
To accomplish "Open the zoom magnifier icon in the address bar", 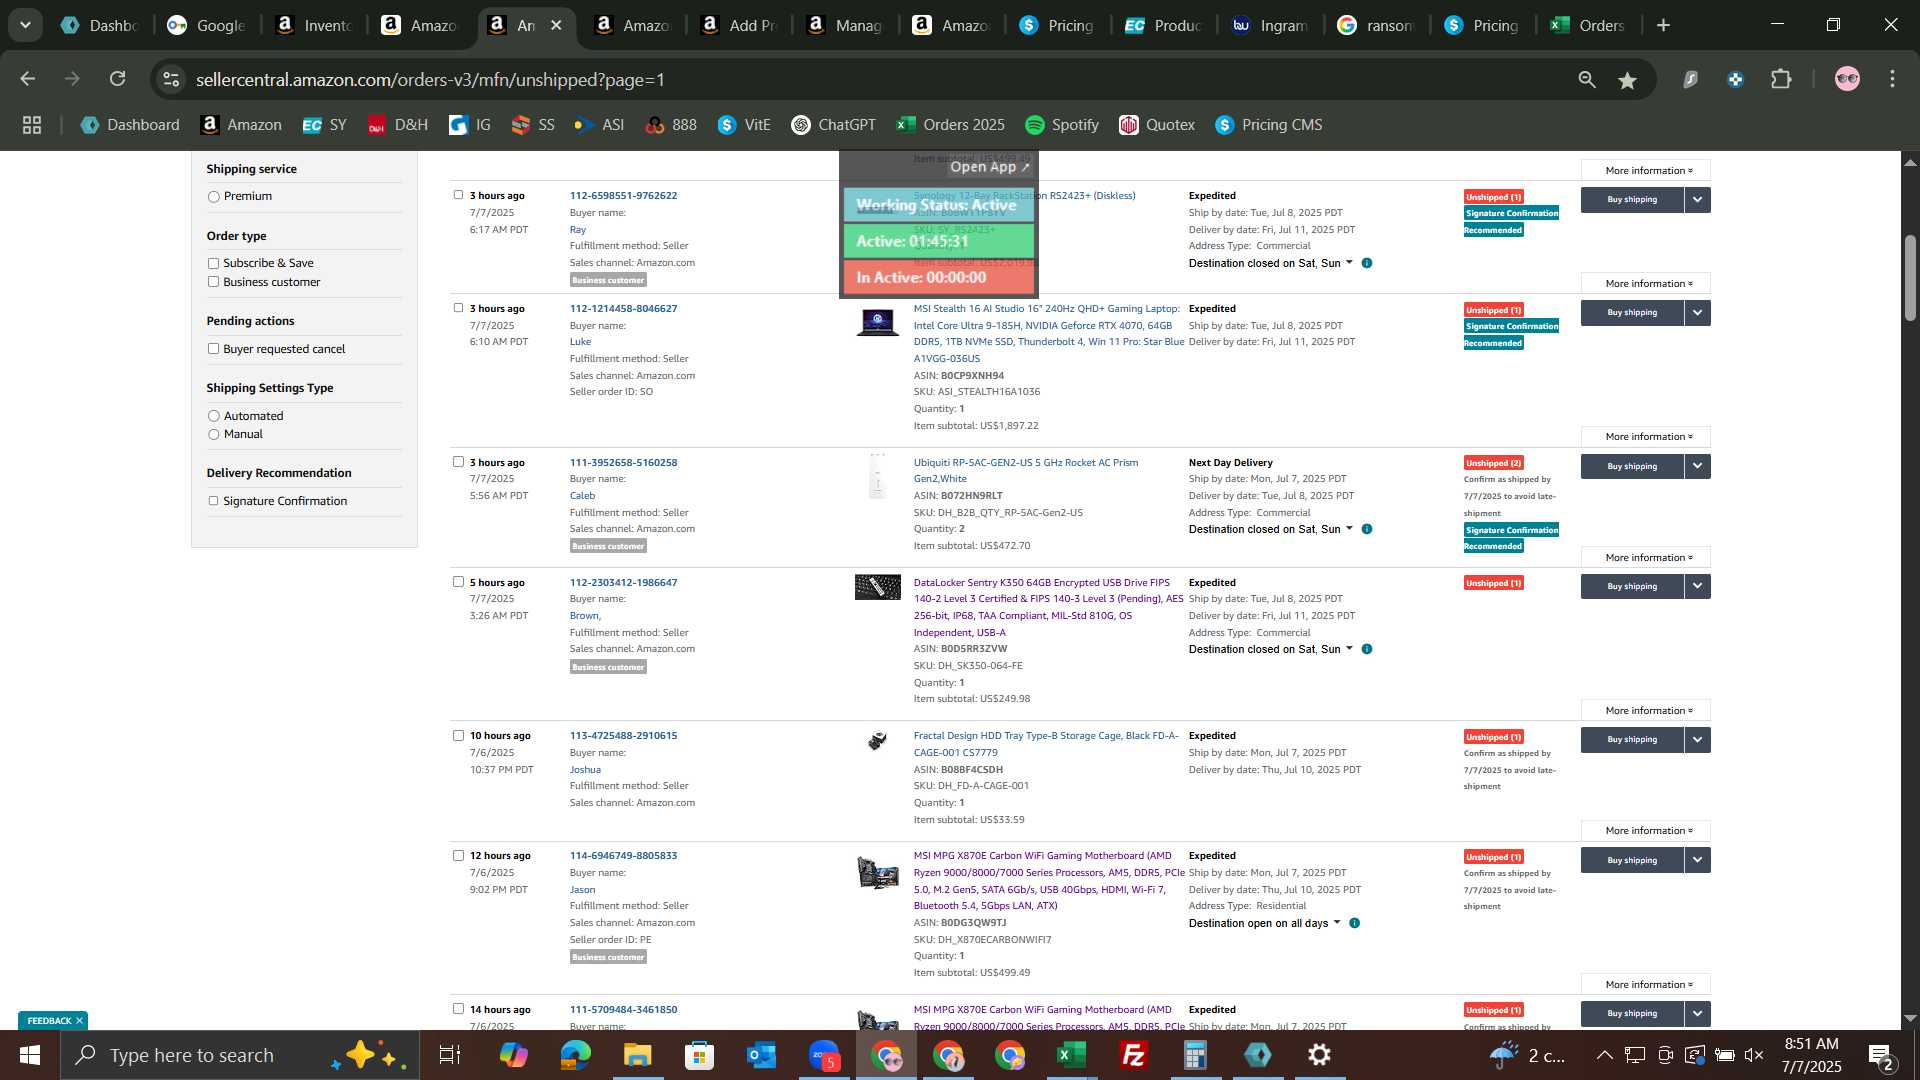I will (1587, 80).
